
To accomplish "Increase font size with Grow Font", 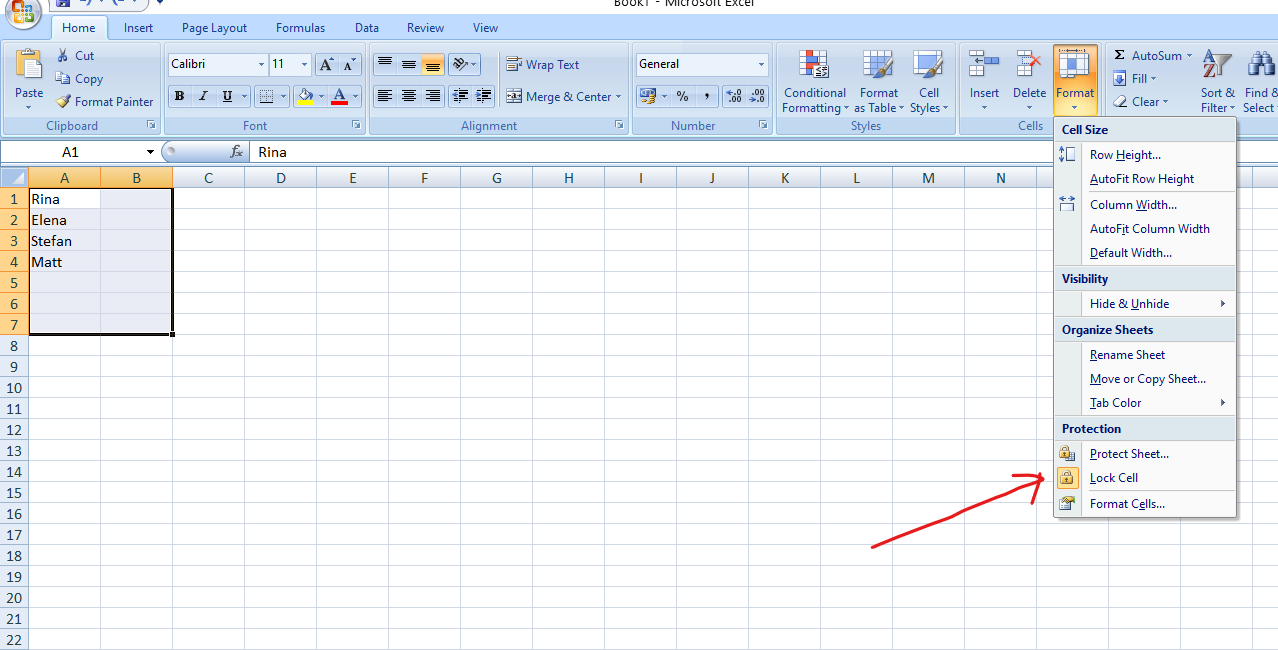I will 326,65.
